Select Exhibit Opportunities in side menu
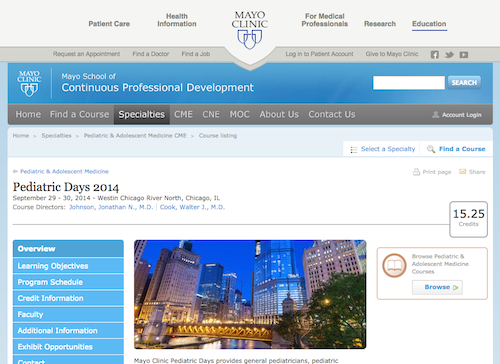500x364 pixels. pos(68,347)
